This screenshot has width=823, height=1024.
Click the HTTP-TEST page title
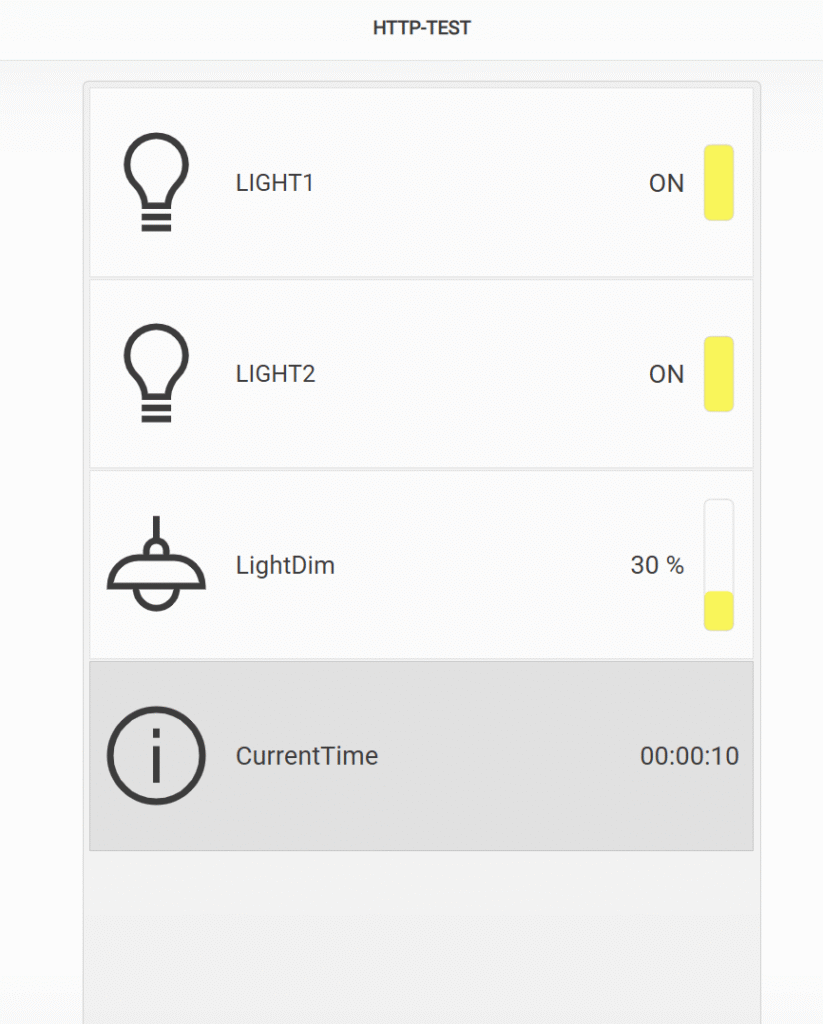pos(421,28)
